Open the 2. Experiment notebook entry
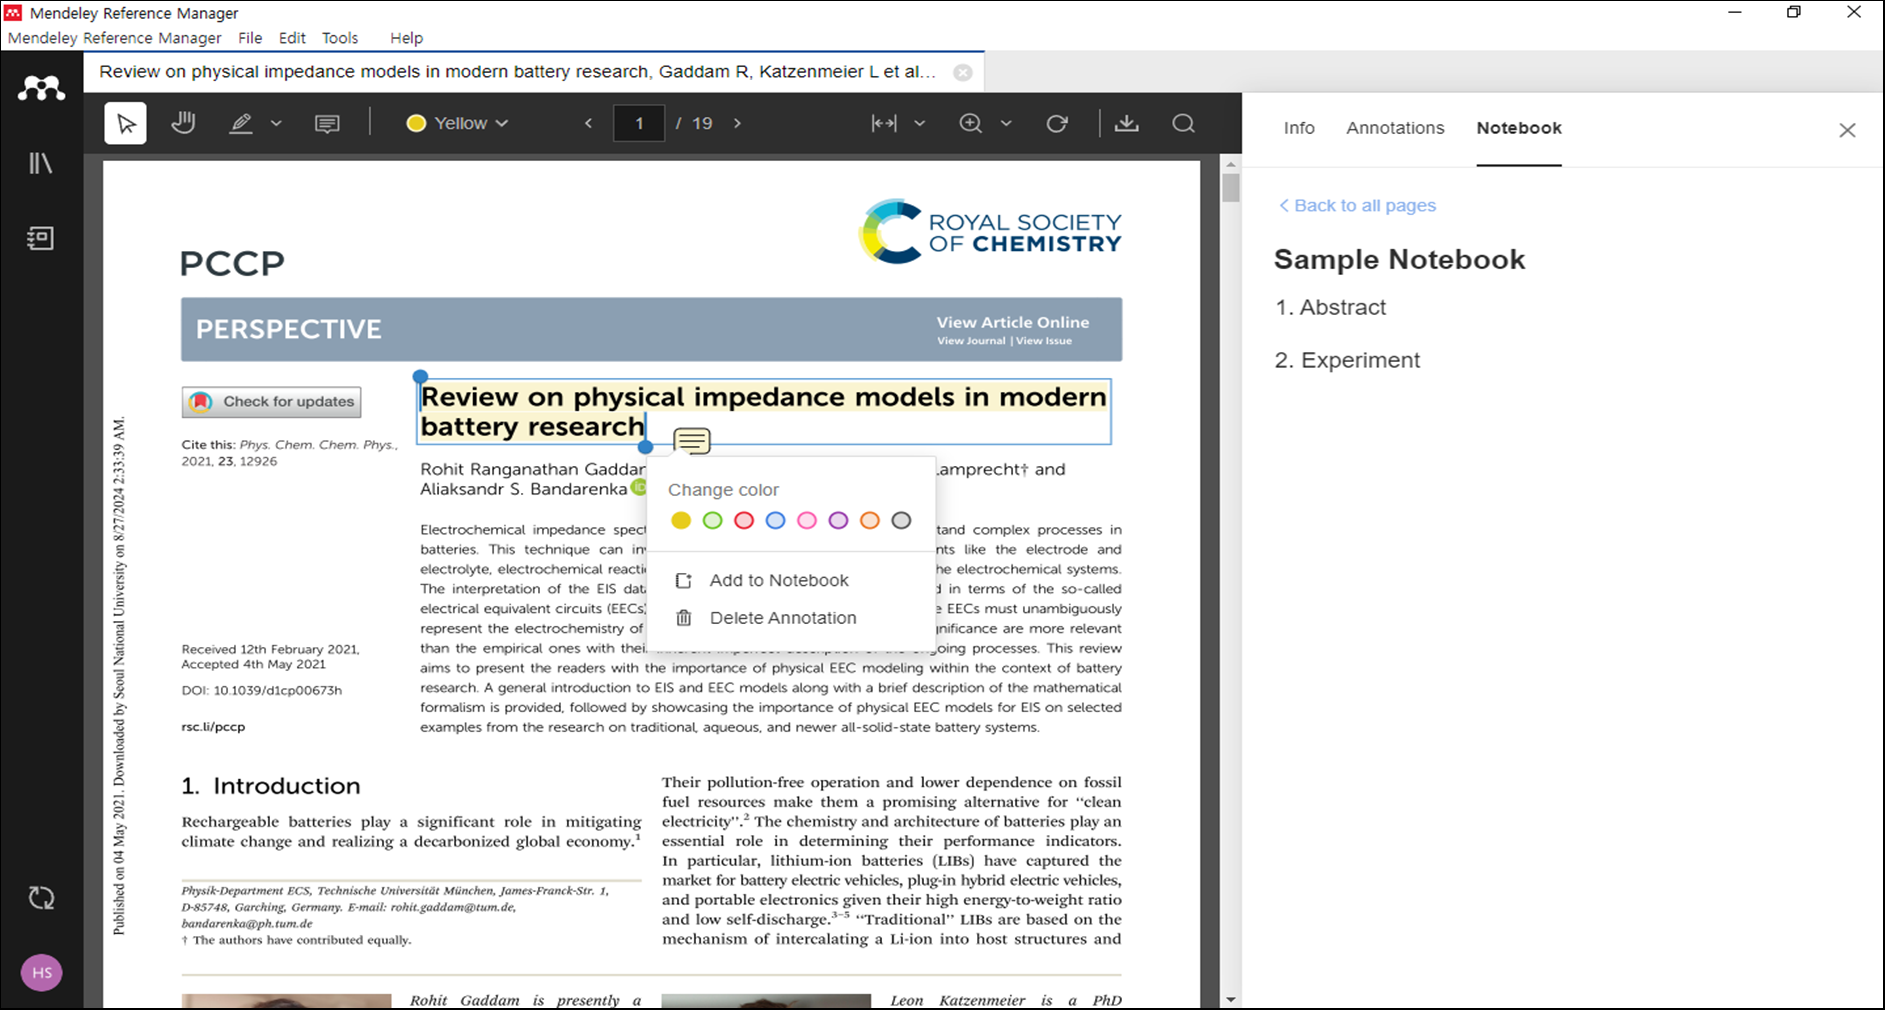Screen dimensions: 1885x1010 pyautogui.click(x=1347, y=360)
